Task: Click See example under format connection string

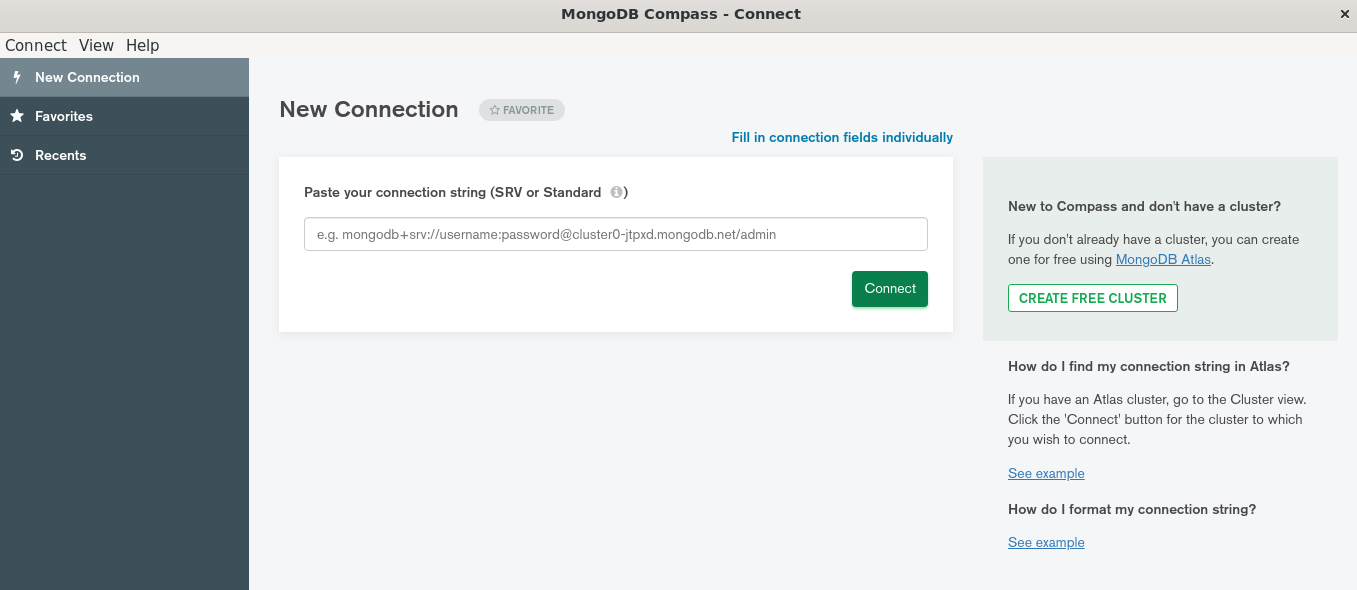Action: pyautogui.click(x=1046, y=542)
